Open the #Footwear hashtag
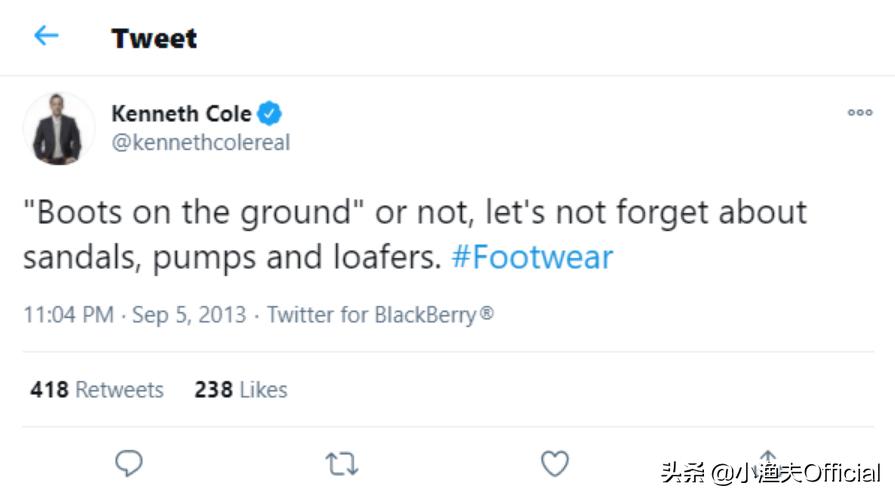 [531, 258]
